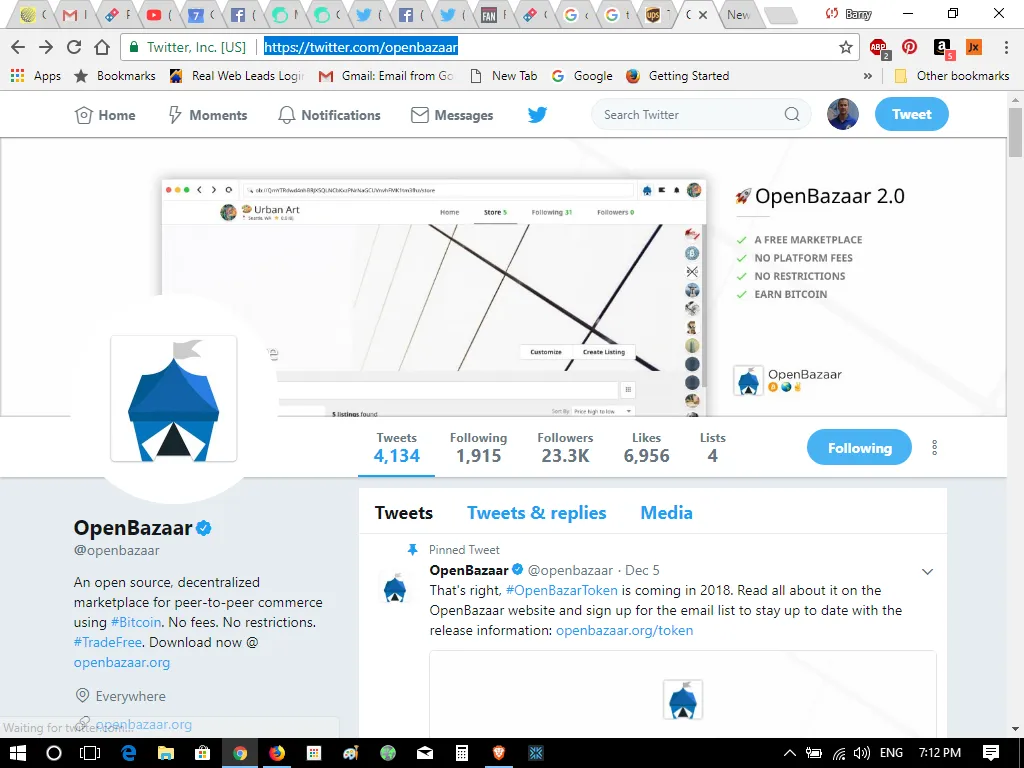View the Tweets count 4,134
Screen dimensions: 1024x768
(x=396, y=447)
